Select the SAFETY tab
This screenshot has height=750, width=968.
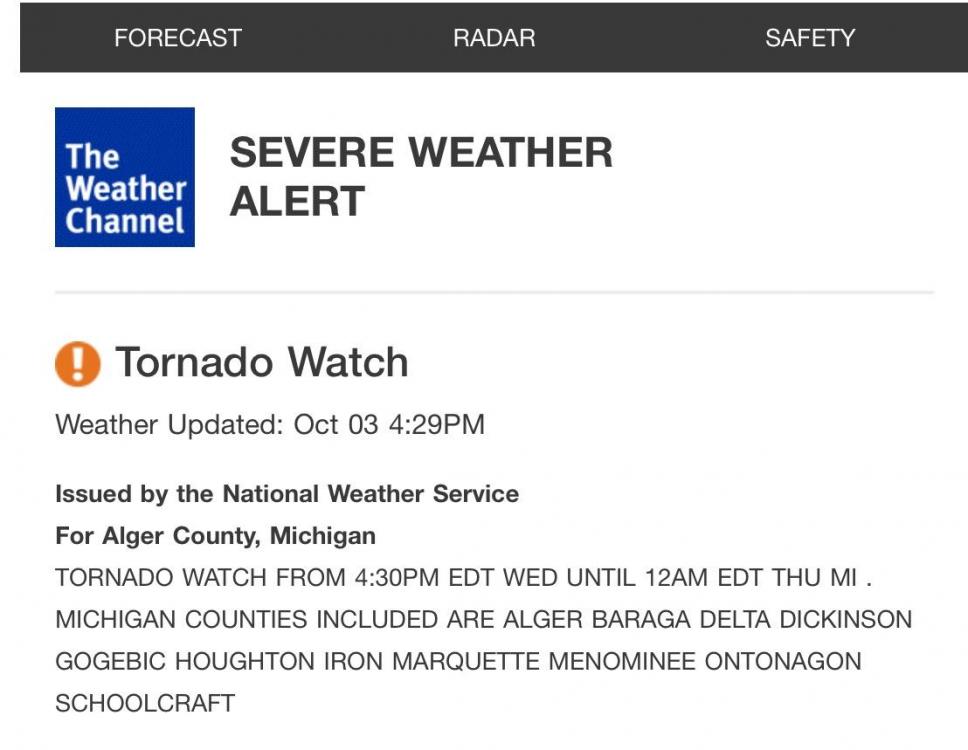click(810, 38)
